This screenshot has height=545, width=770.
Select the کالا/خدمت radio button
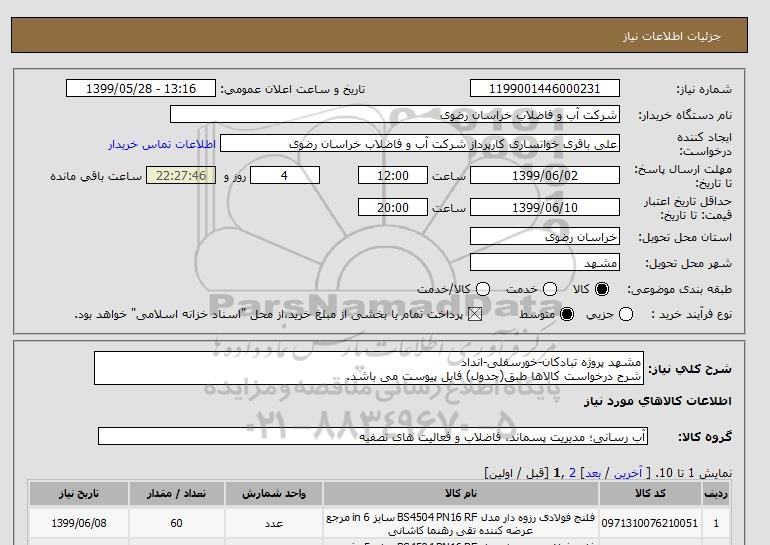point(483,289)
